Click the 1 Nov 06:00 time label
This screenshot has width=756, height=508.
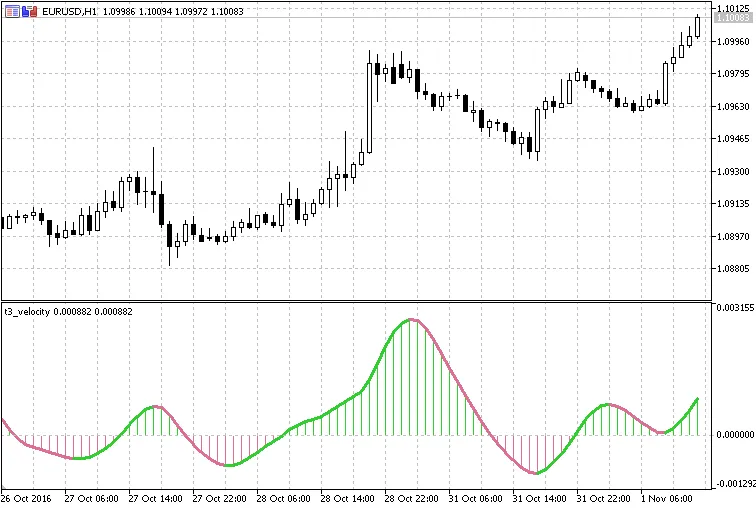click(668, 498)
